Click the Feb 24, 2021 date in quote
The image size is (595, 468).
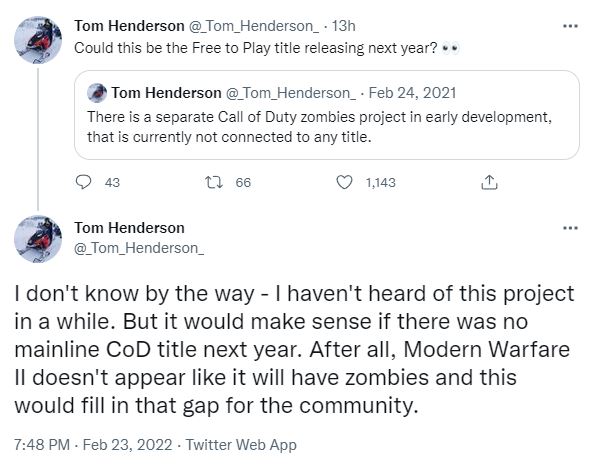[412, 93]
